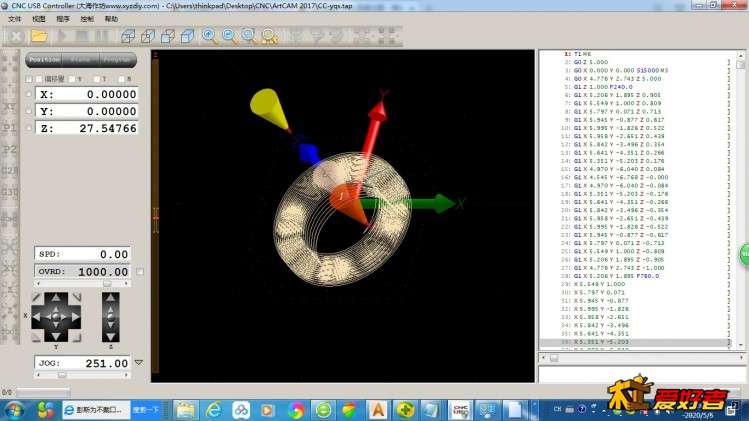
Task: Open the orange letter A taskbar app
Action: 378,410
